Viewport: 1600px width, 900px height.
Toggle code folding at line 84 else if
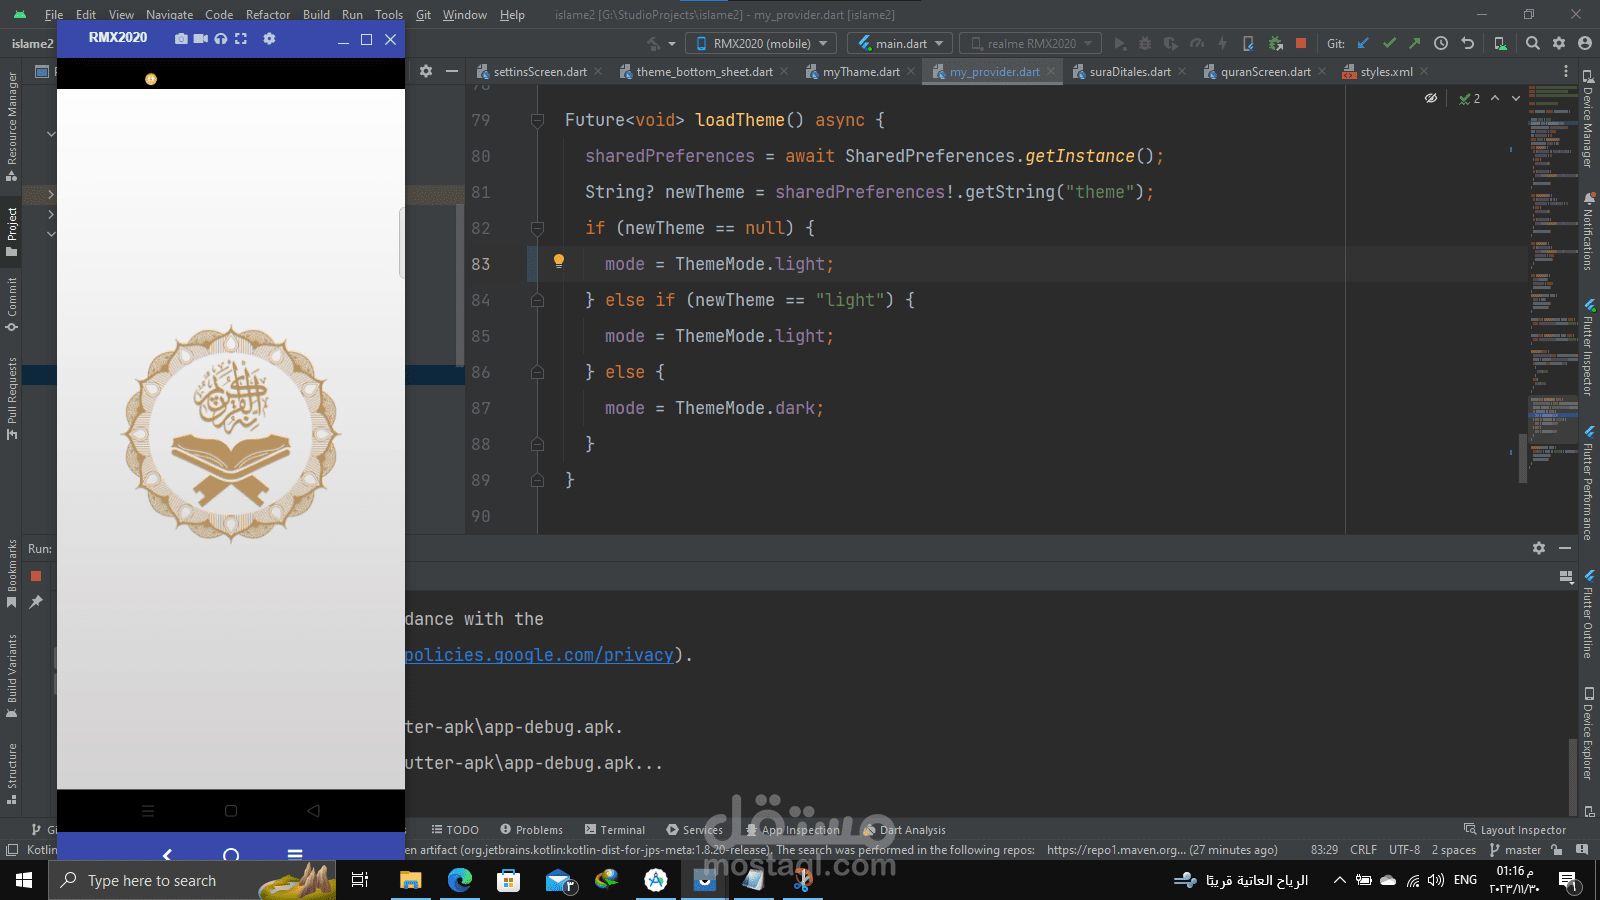point(537,300)
